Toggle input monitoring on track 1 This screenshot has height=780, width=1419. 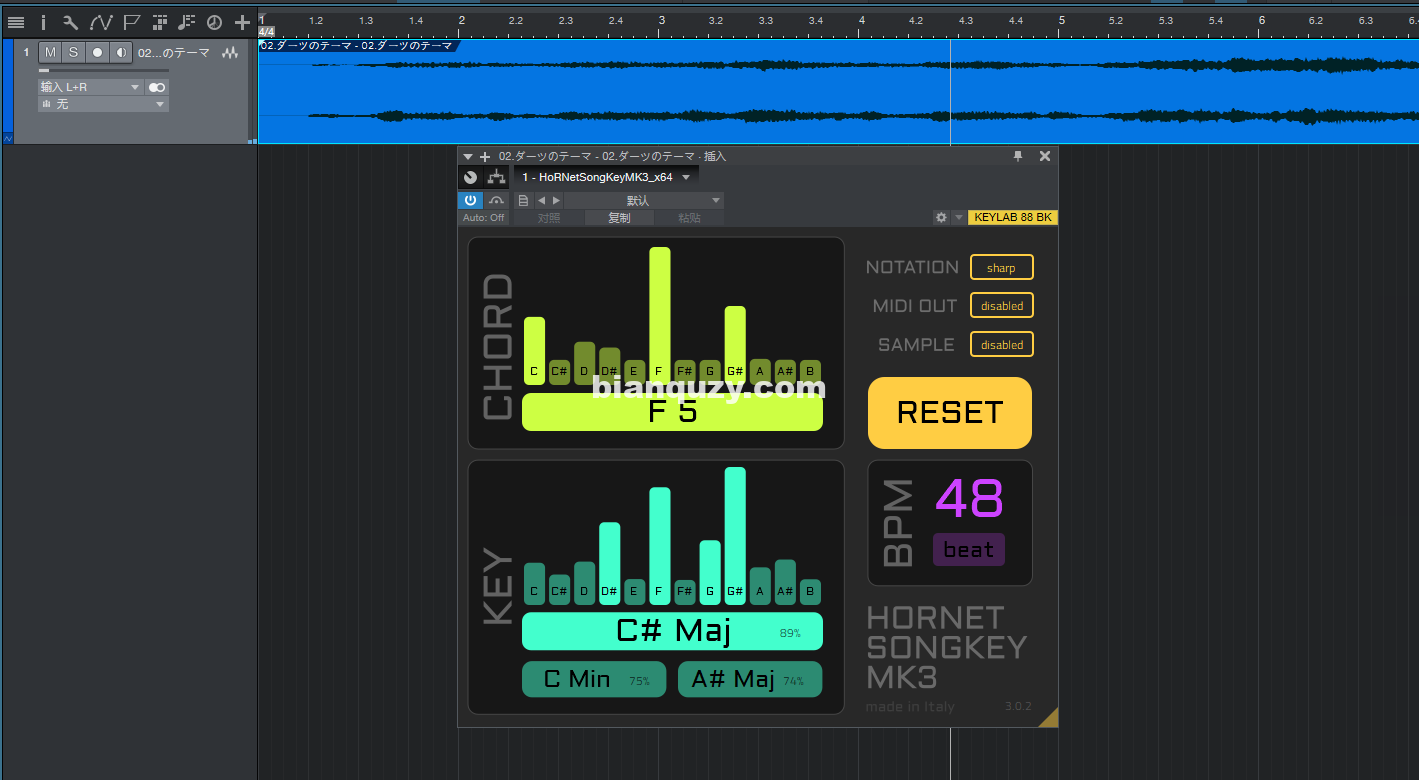tap(121, 52)
